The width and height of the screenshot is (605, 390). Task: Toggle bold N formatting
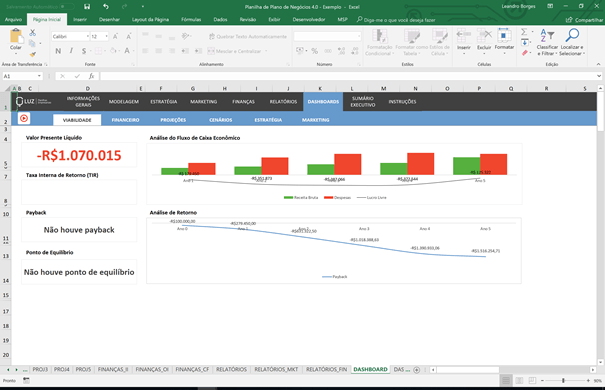[x=58, y=51]
